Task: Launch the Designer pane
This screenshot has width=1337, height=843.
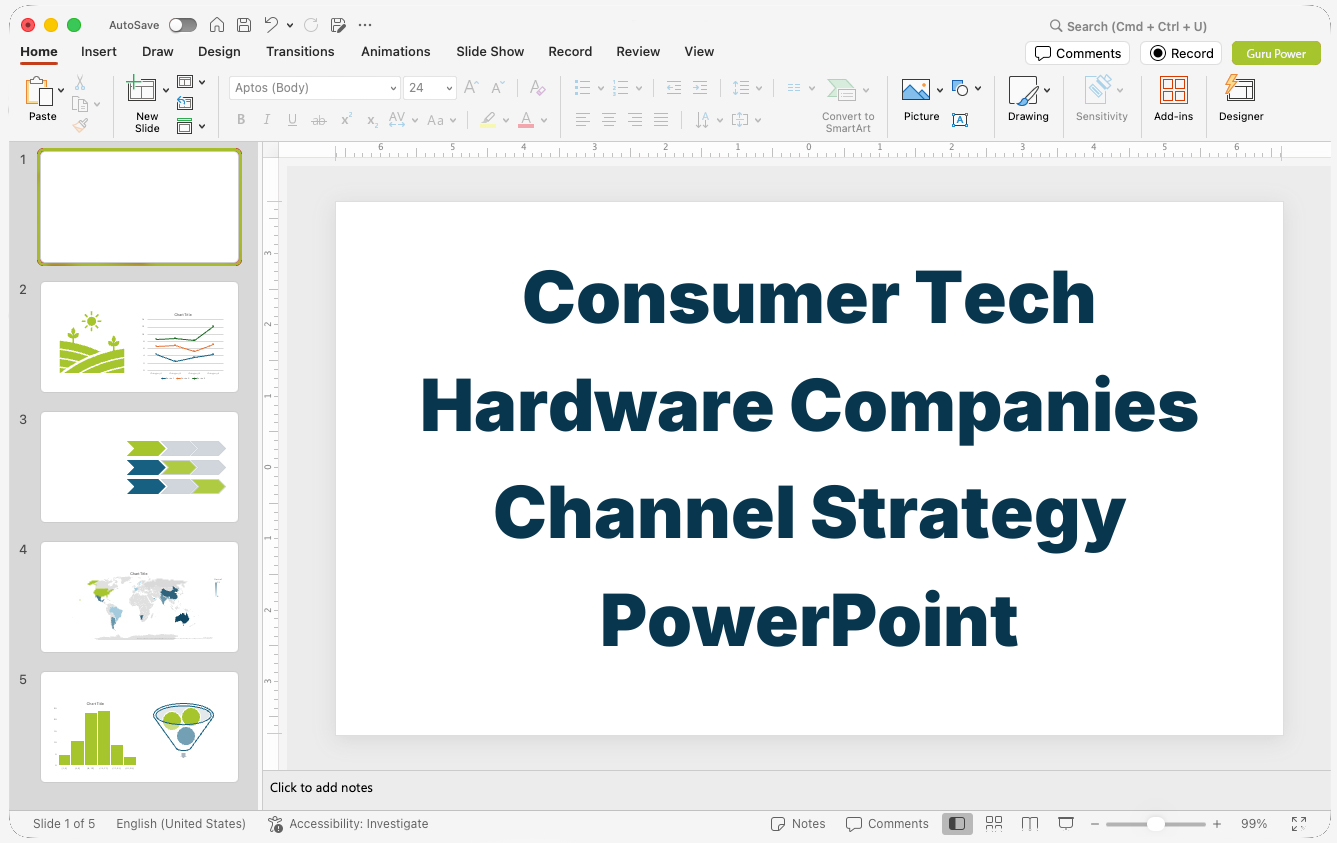Action: pos(1241,98)
